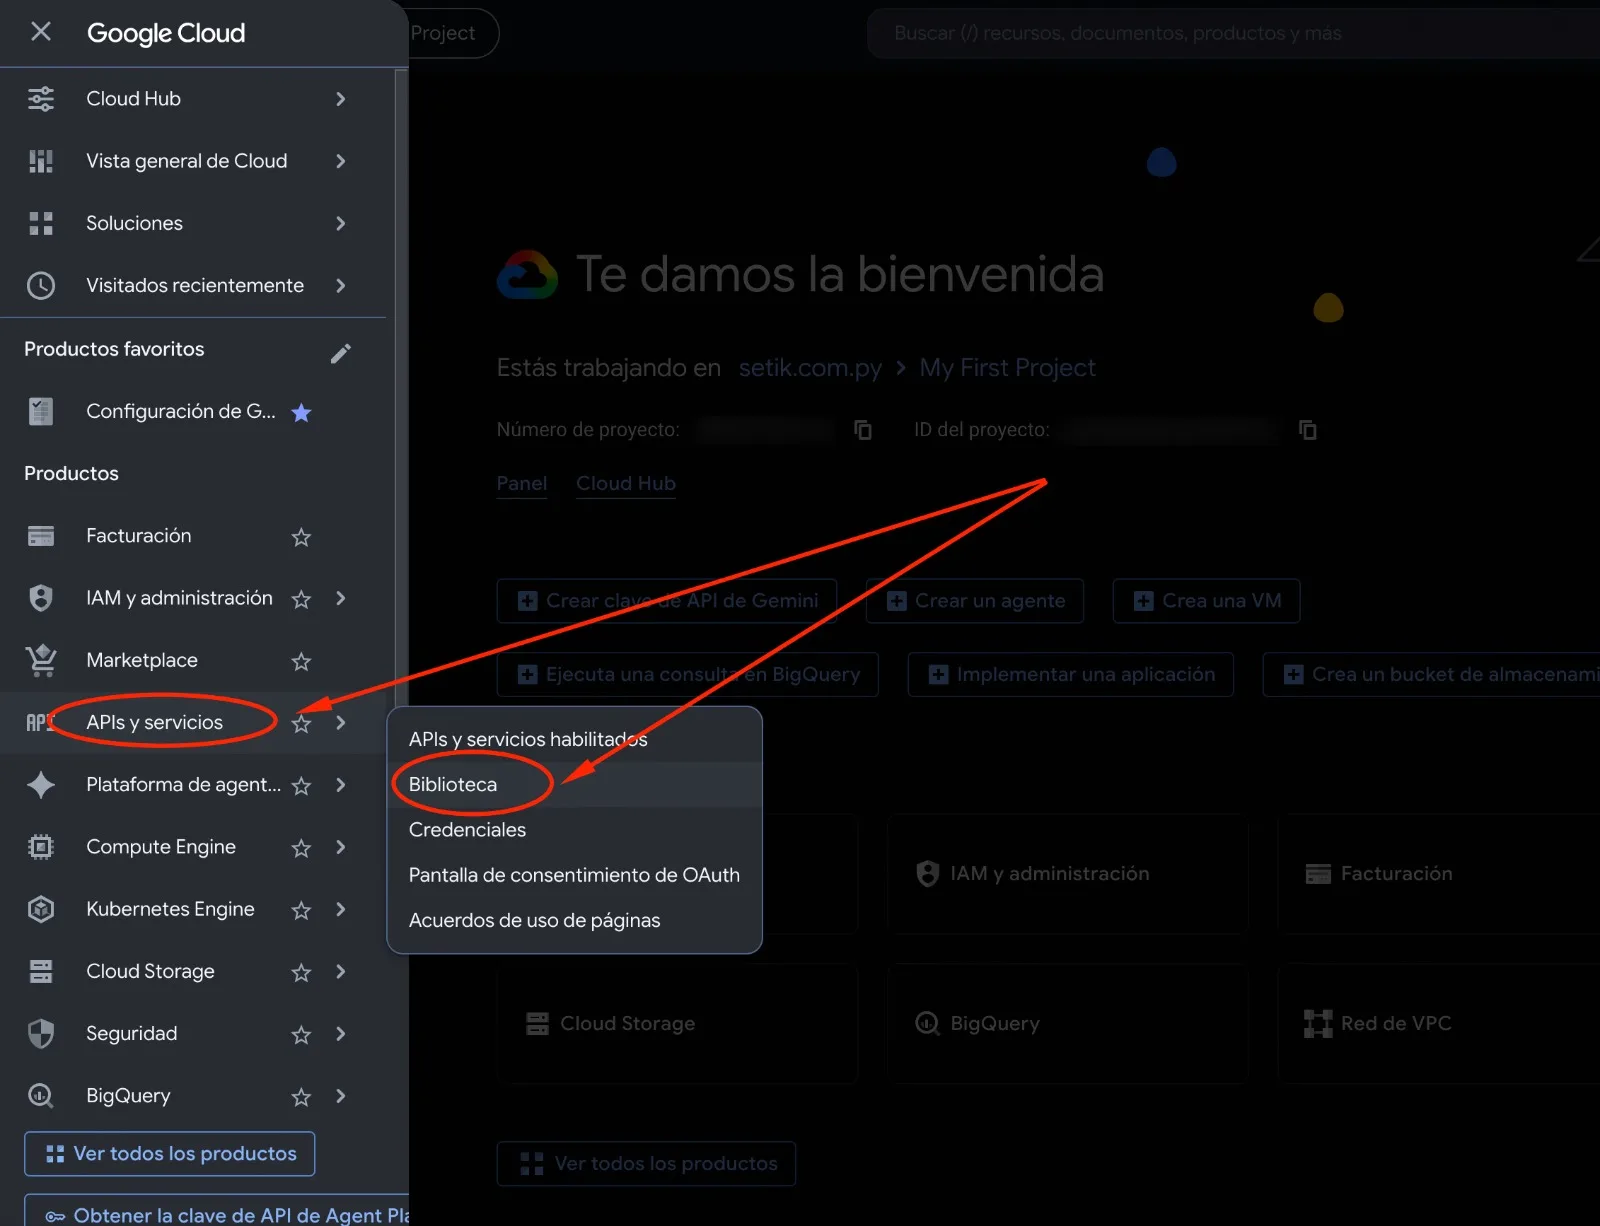1600x1226 pixels.
Task: Click the API icon beside APIs y servicios
Action: click(38, 722)
